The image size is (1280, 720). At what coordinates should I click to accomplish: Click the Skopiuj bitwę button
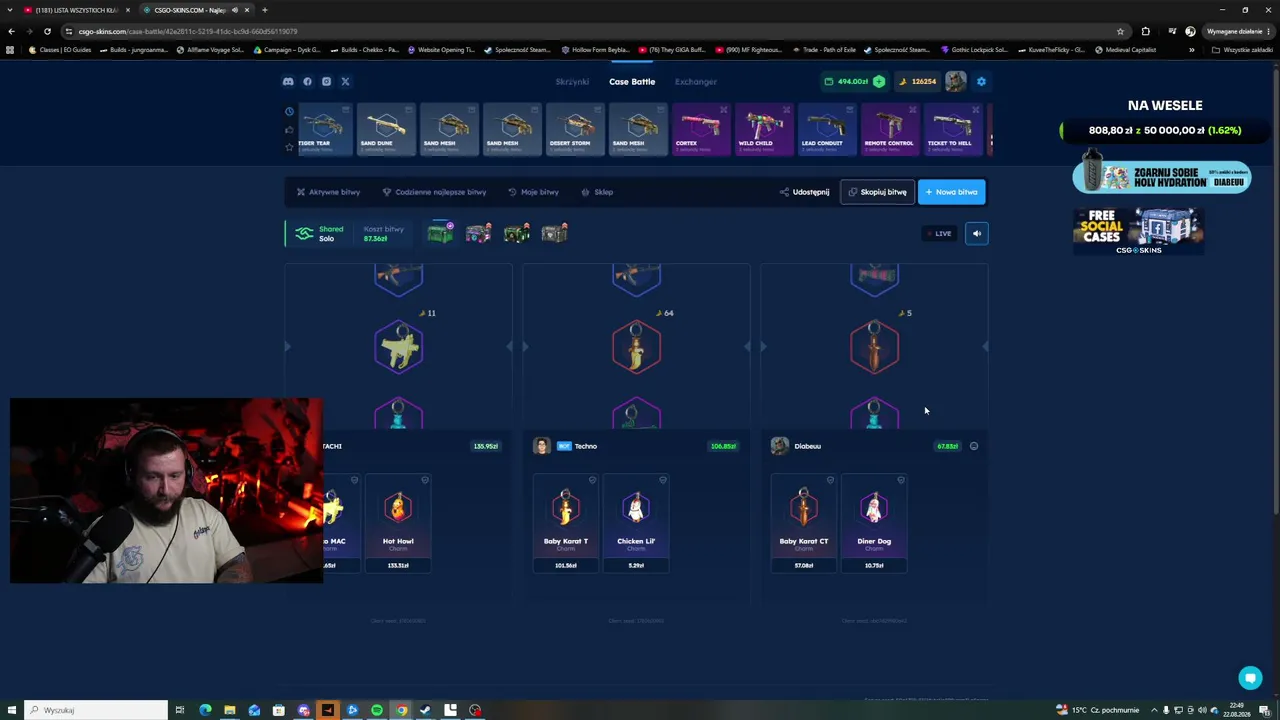coord(877,192)
